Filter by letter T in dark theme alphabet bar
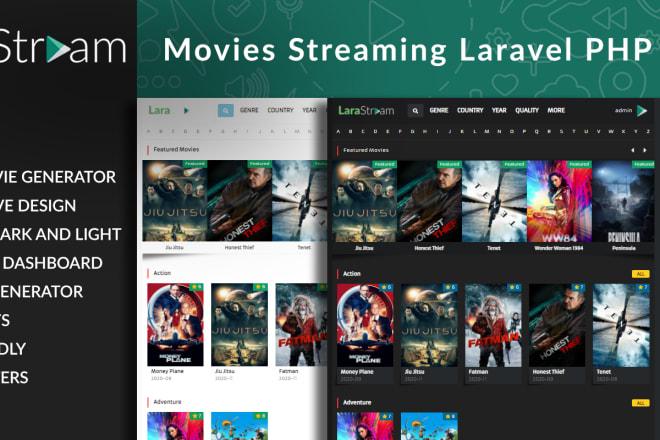Image resolution: width=660 pixels, height=440 pixels. (x=573, y=131)
